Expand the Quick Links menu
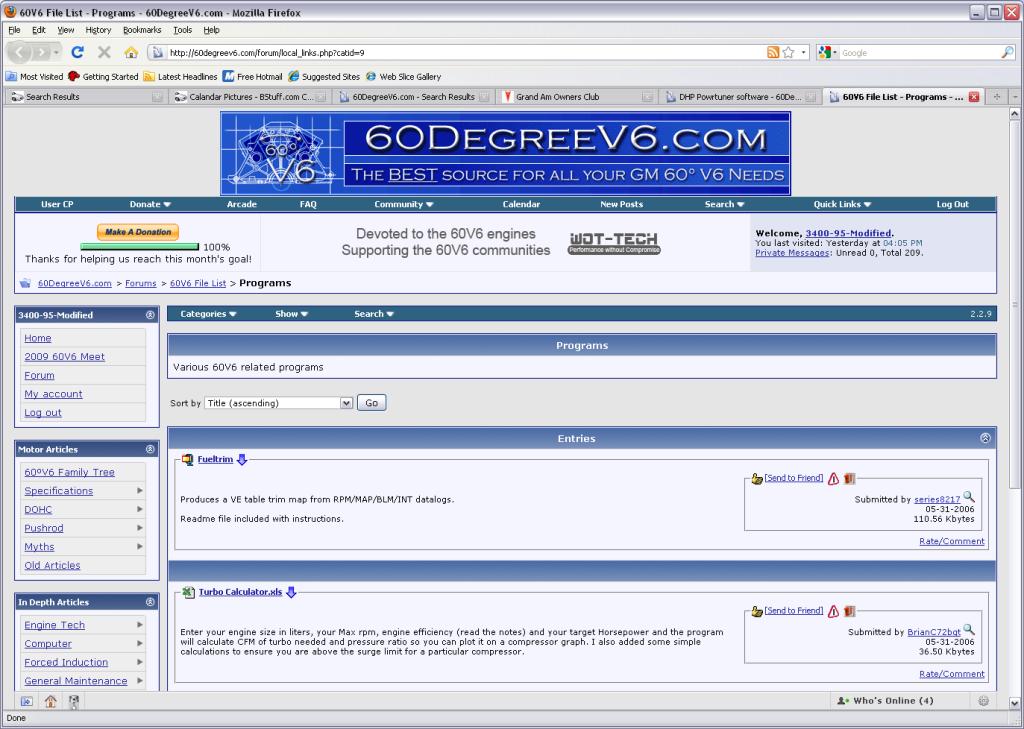Screen dimensions: 1024x729 tap(842, 204)
